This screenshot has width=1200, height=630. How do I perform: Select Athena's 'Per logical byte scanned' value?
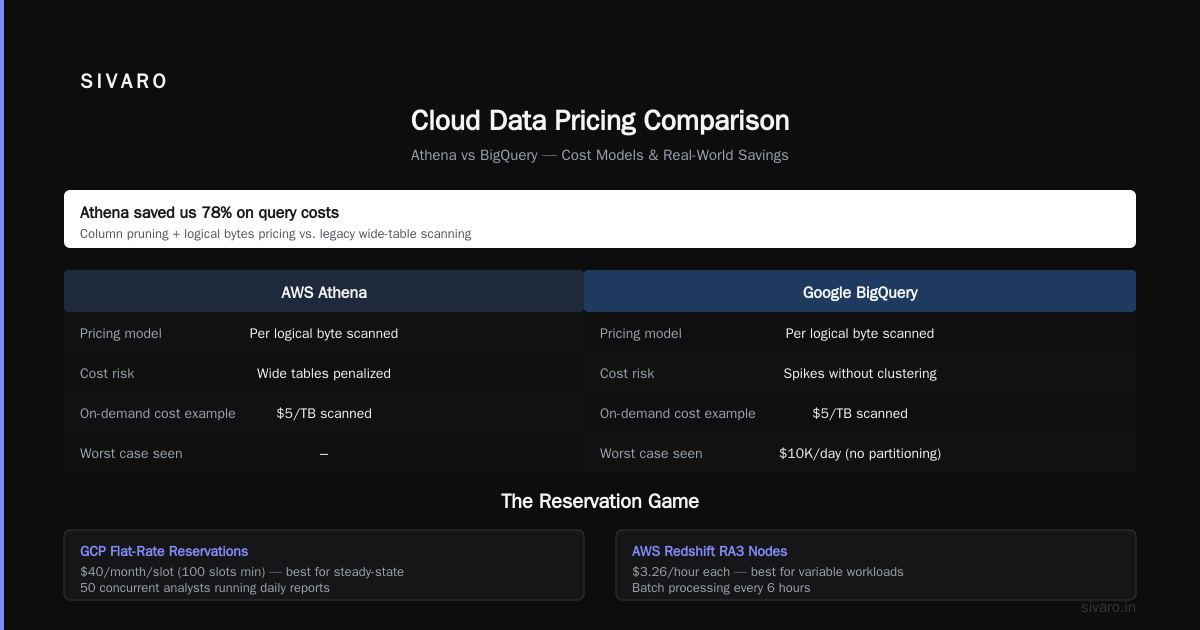[x=324, y=333]
